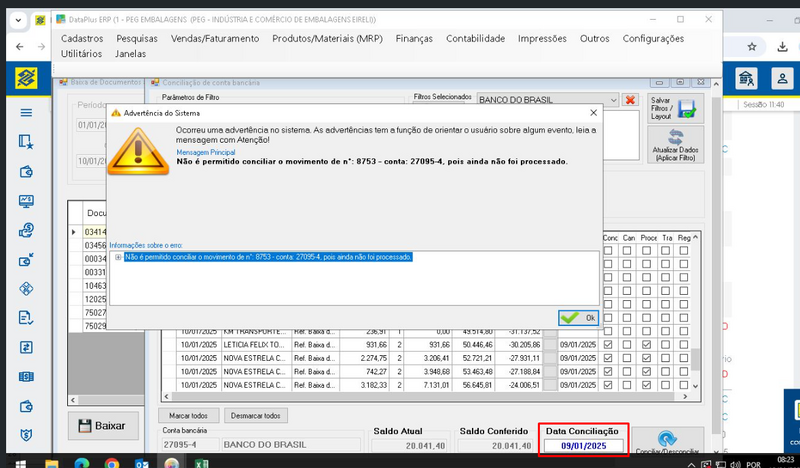Click the red X clear-filter icon

(630, 100)
